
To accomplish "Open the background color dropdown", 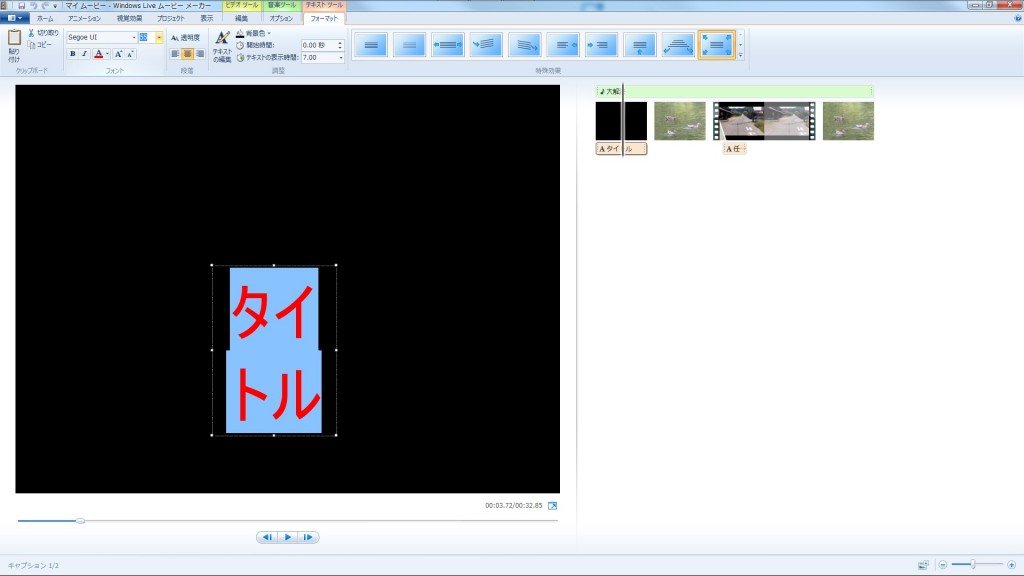I will [x=253, y=33].
